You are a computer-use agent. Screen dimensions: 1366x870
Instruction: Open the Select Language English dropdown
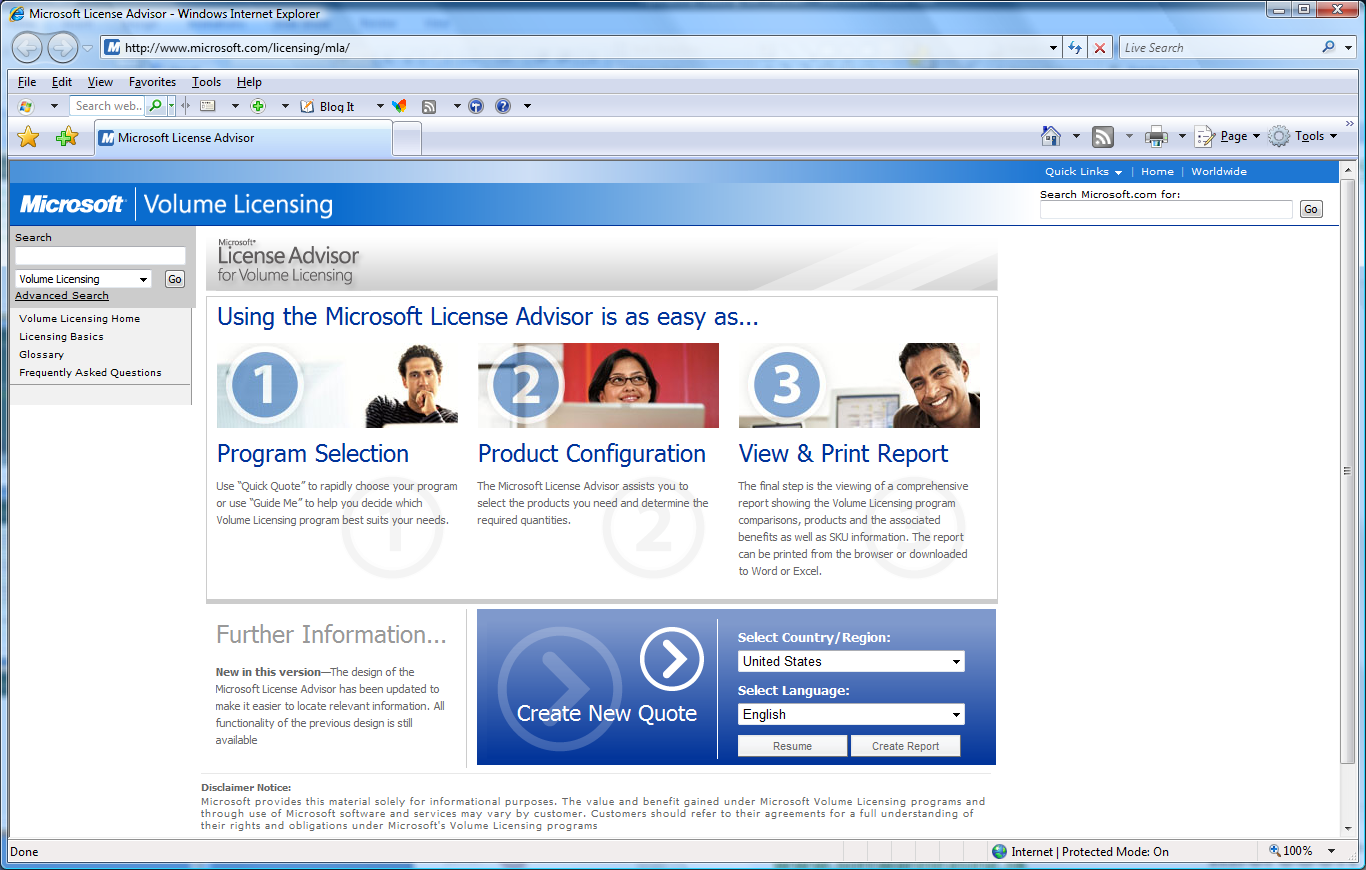[956, 715]
